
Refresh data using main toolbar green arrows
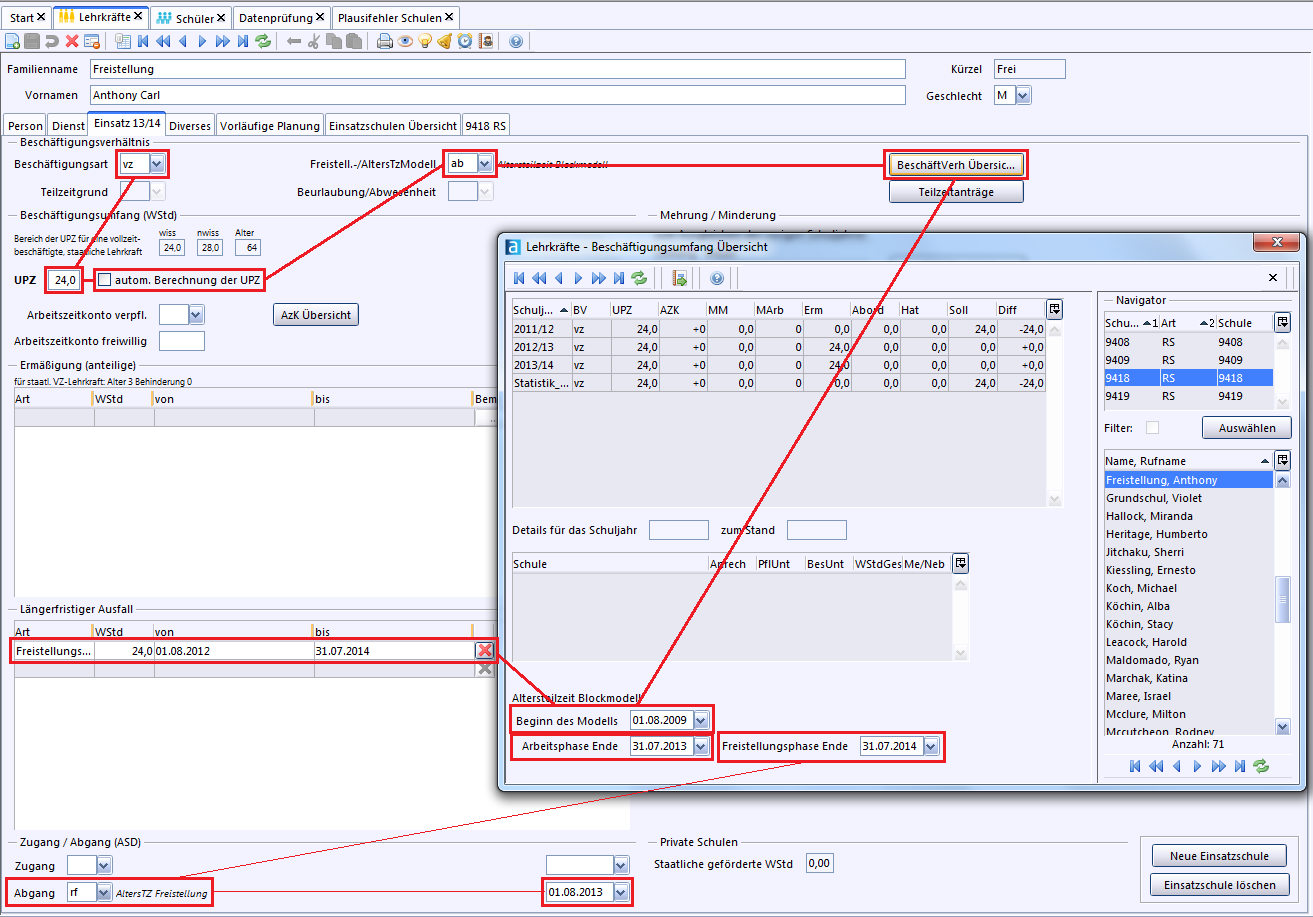click(x=263, y=41)
